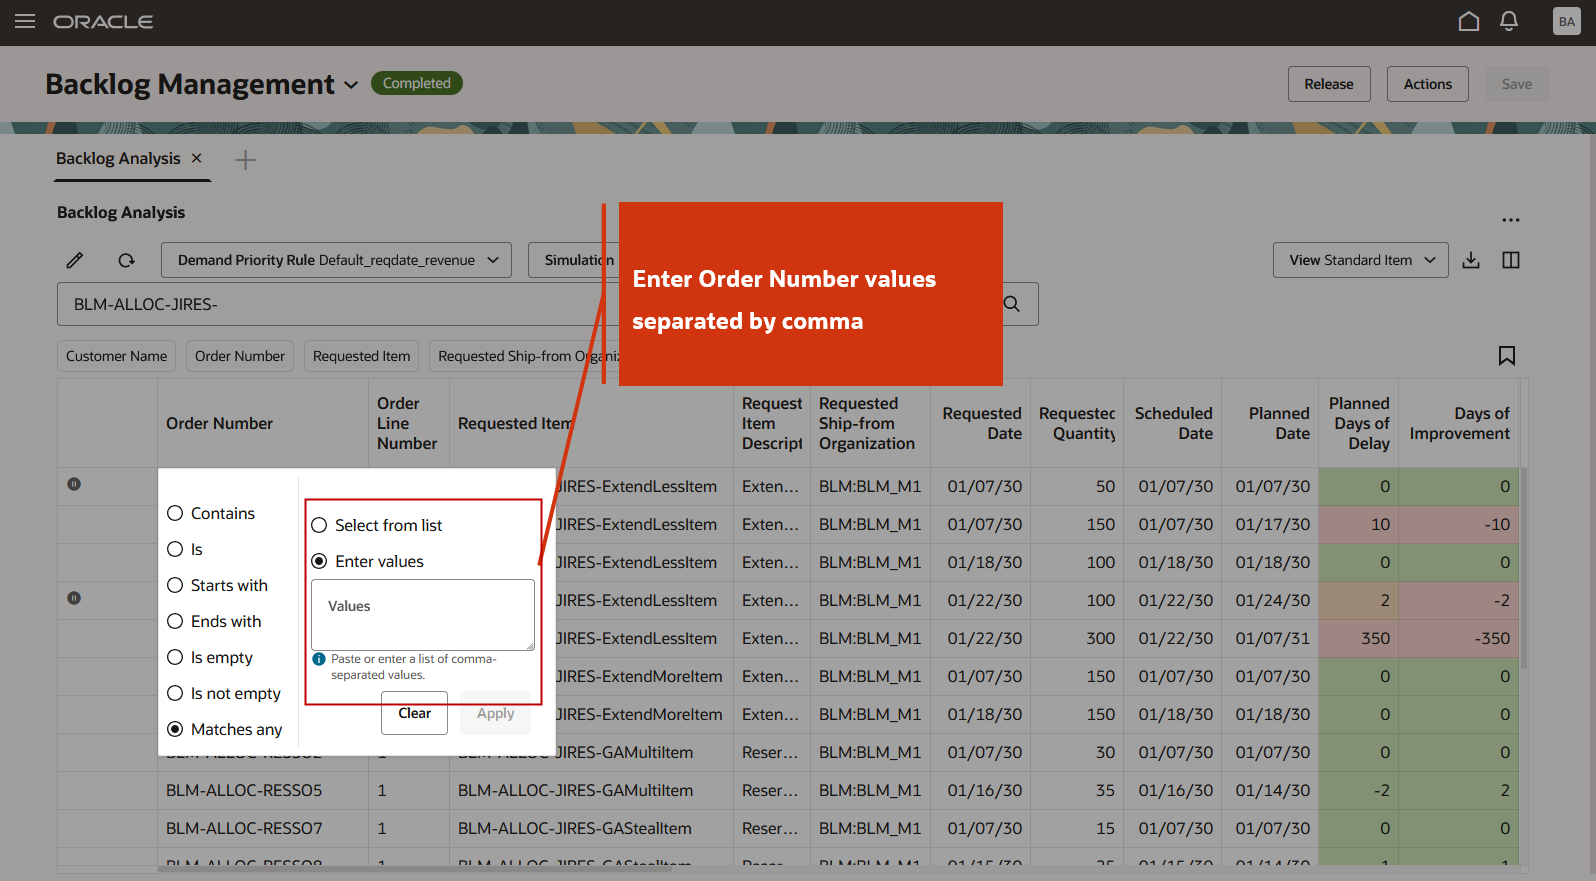Viewport: 1596px width, 881px height.
Task: Download the table data
Action: pyautogui.click(x=1471, y=260)
